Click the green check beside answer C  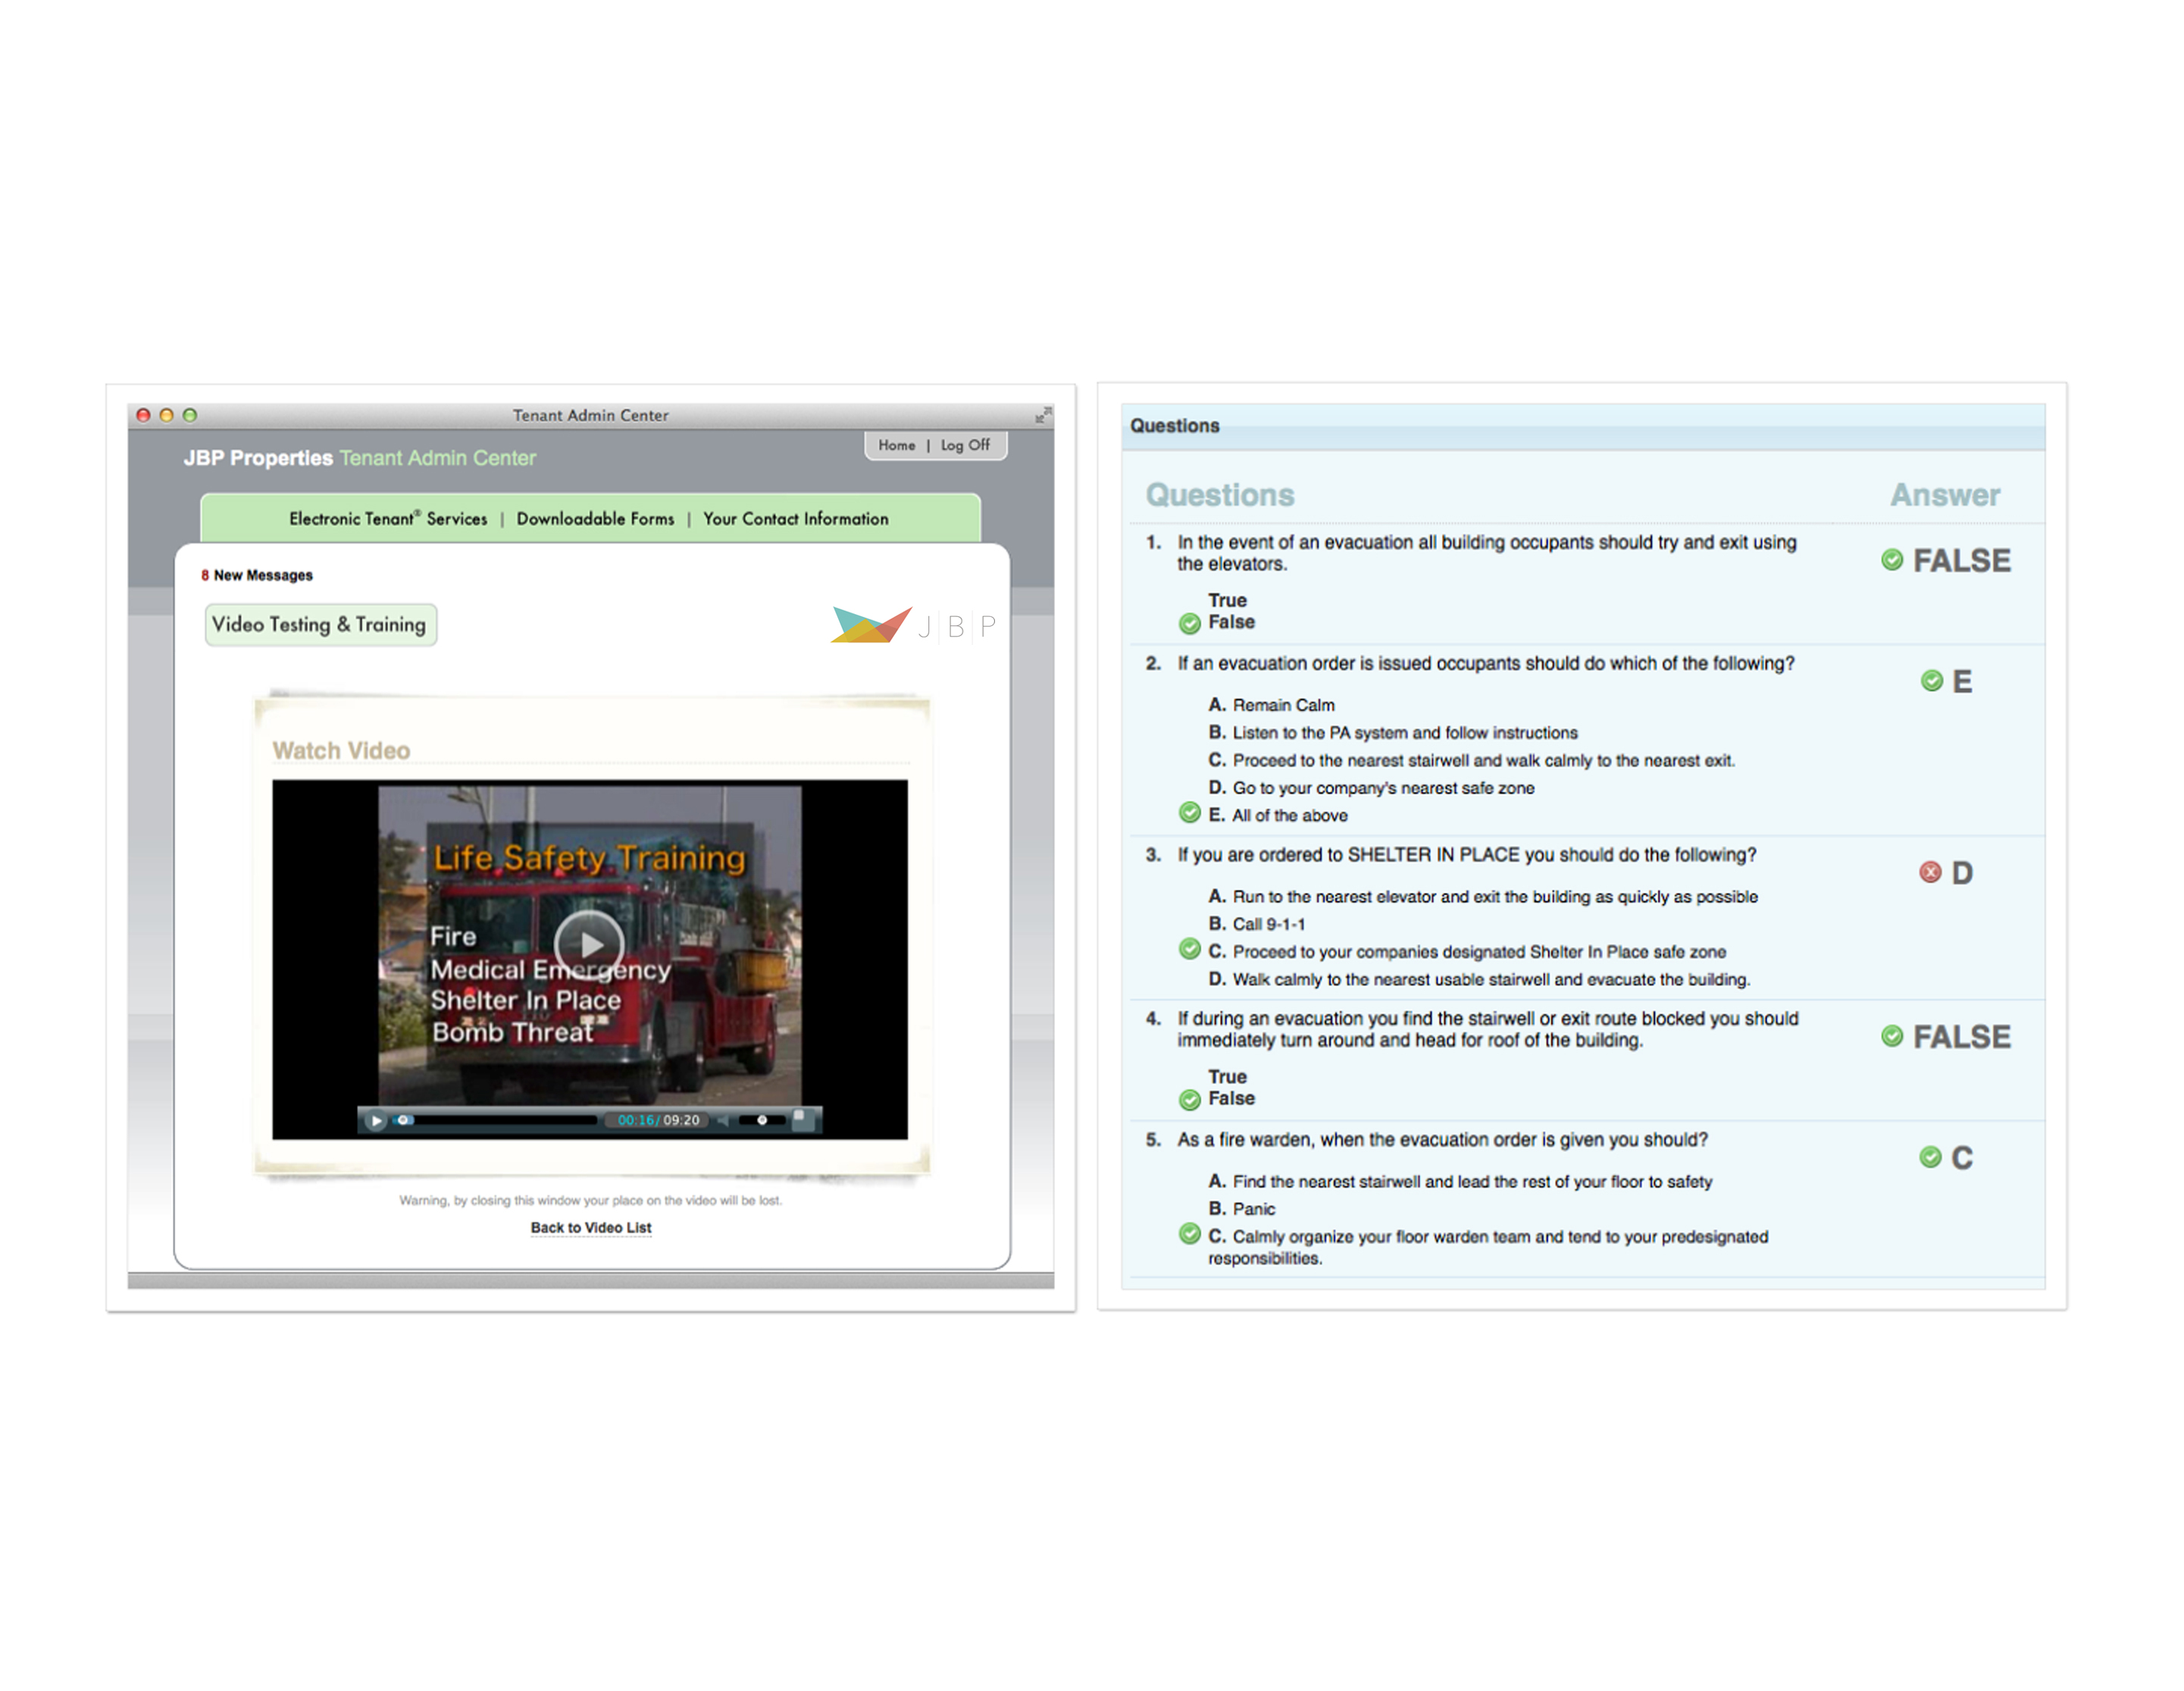pyautogui.click(x=1930, y=1158)
